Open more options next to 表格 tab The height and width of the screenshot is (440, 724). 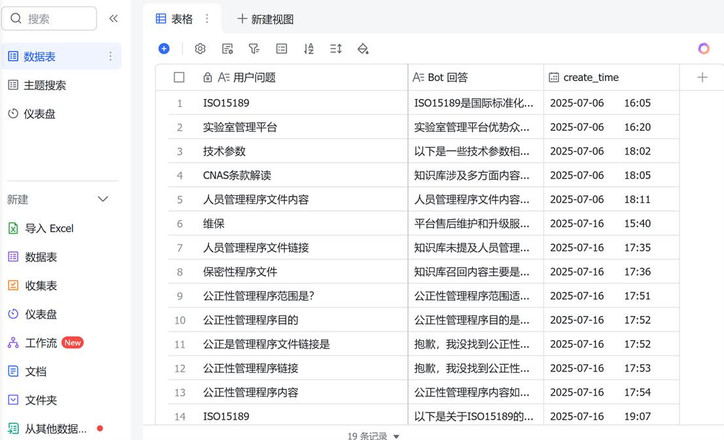click(x=207, y=19)
